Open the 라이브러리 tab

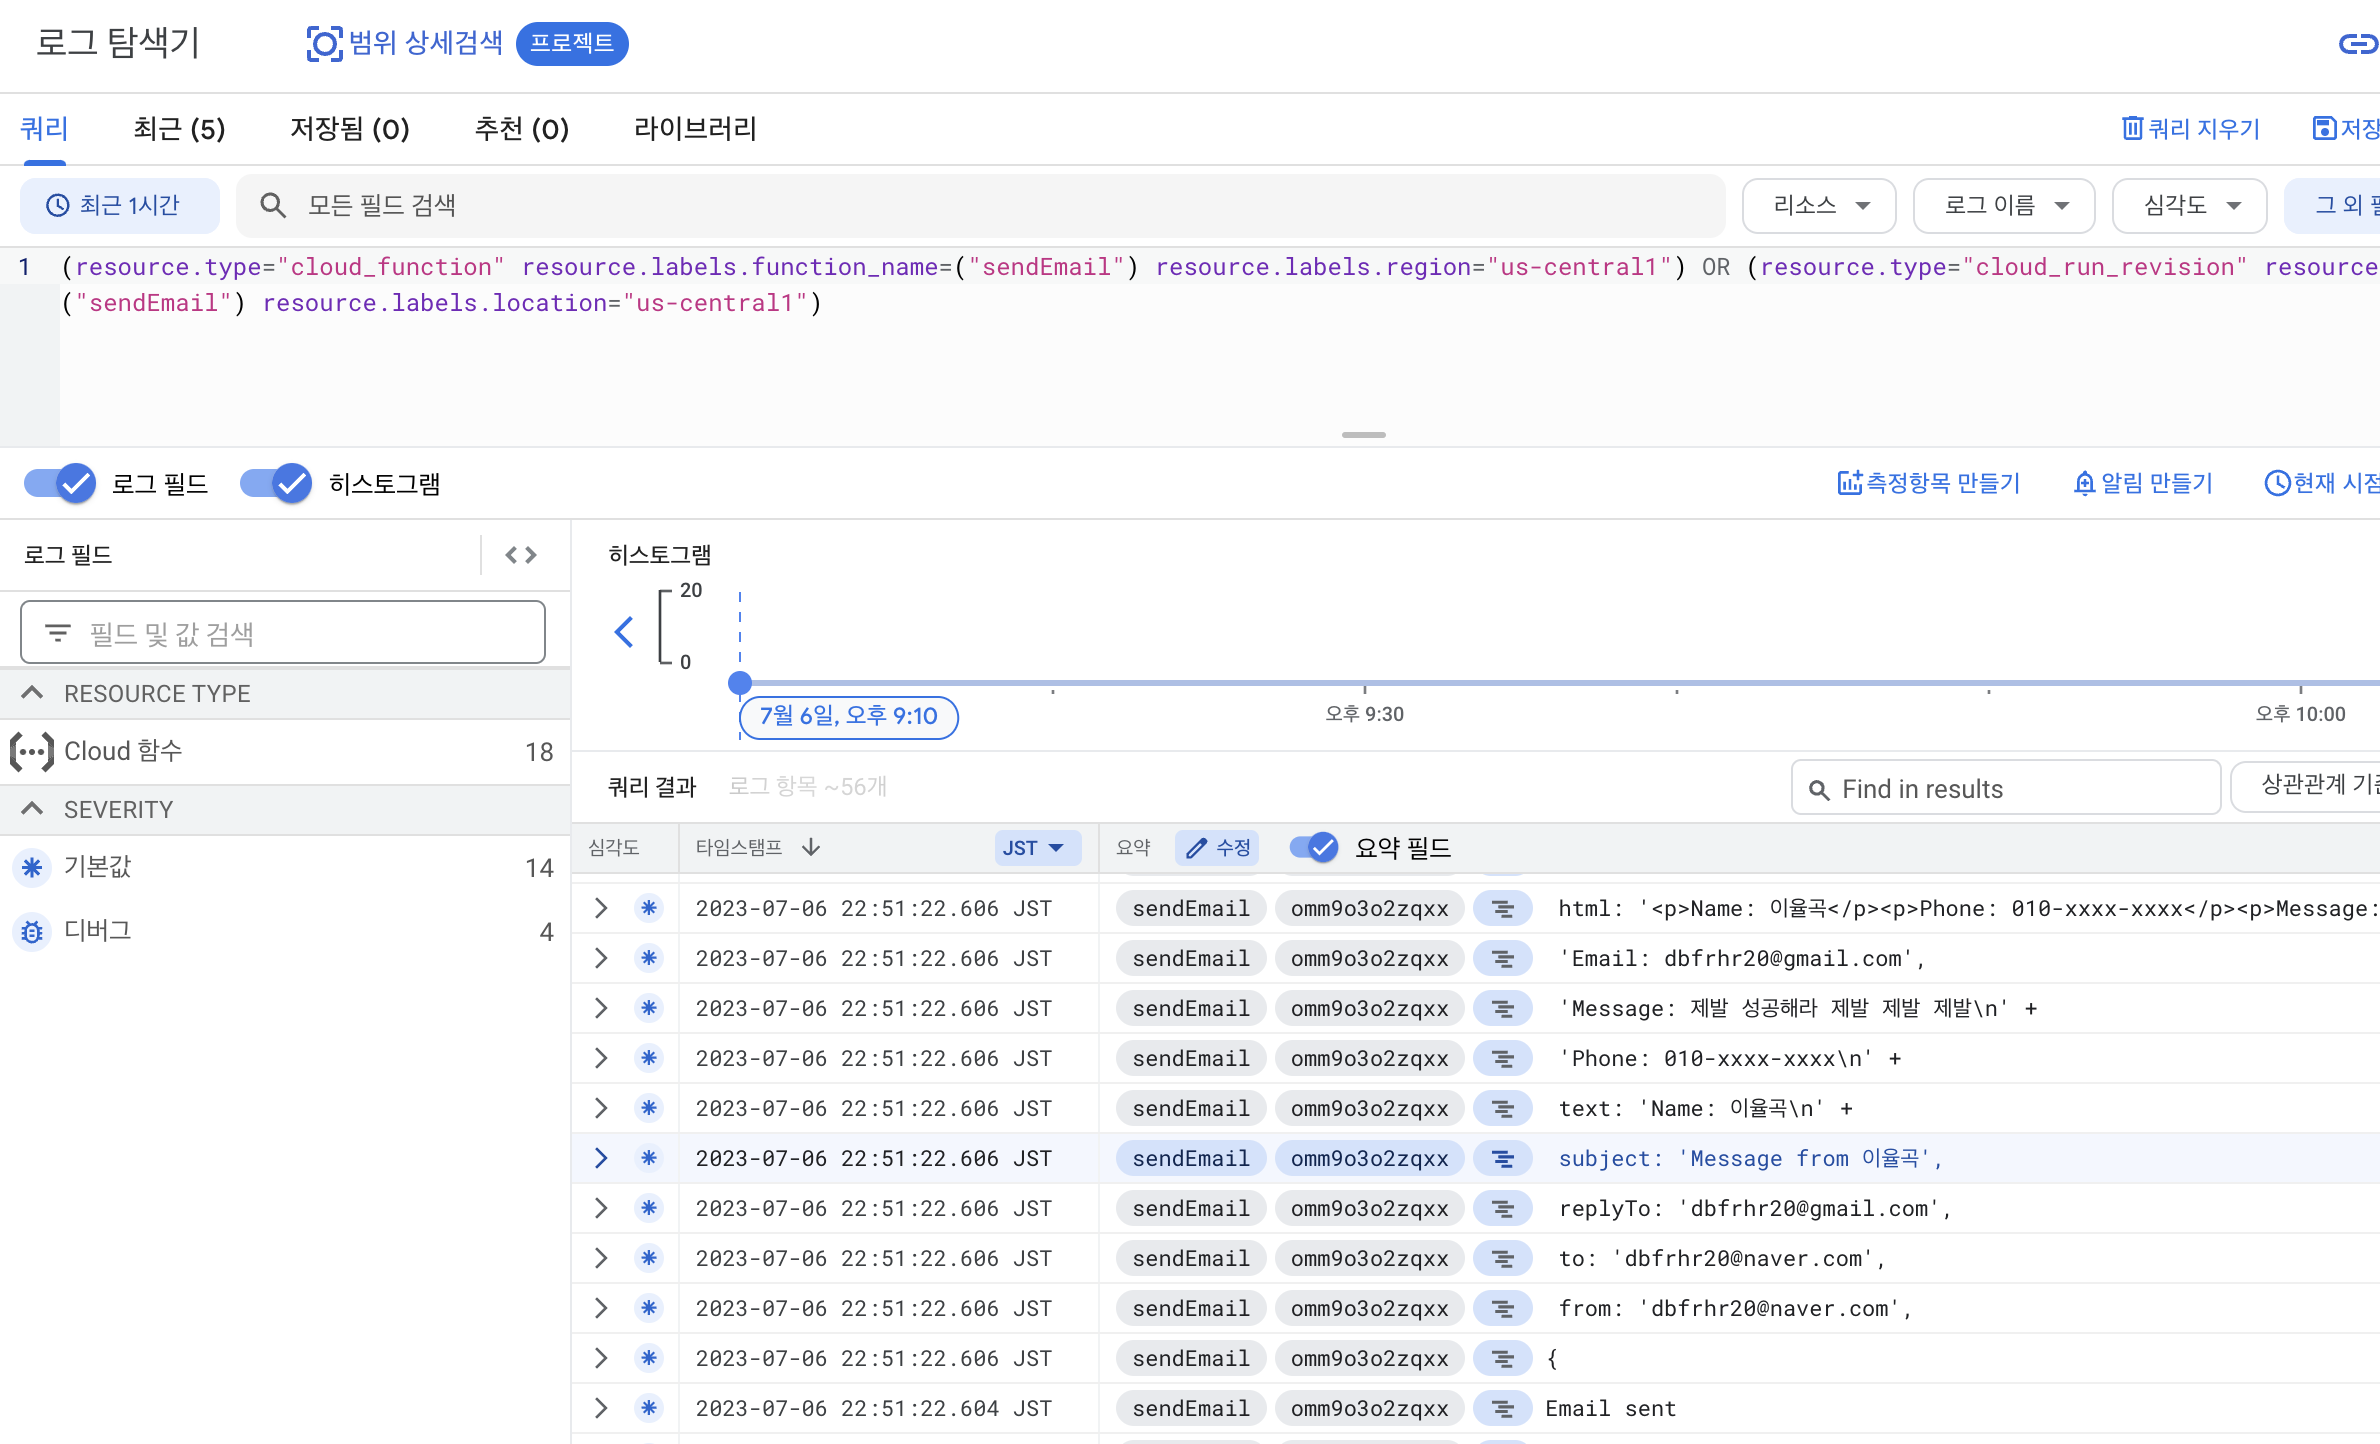tap(695, 129)
